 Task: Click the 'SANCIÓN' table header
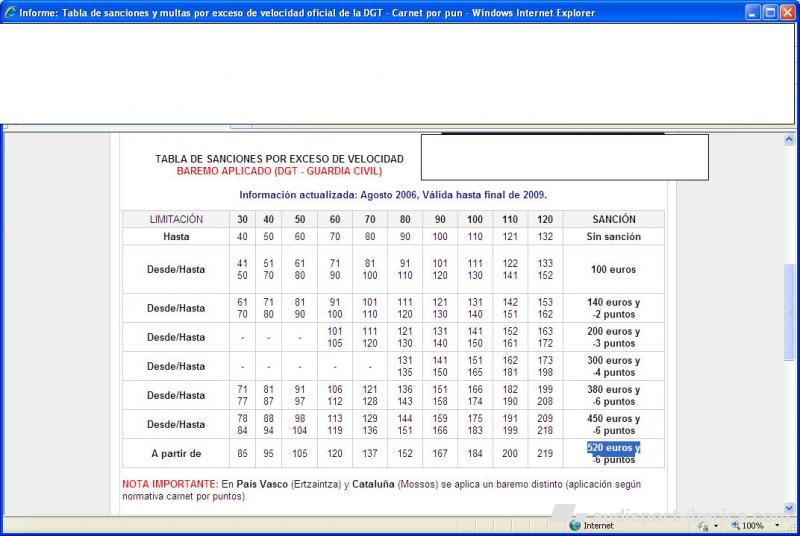tap(614, 219)
